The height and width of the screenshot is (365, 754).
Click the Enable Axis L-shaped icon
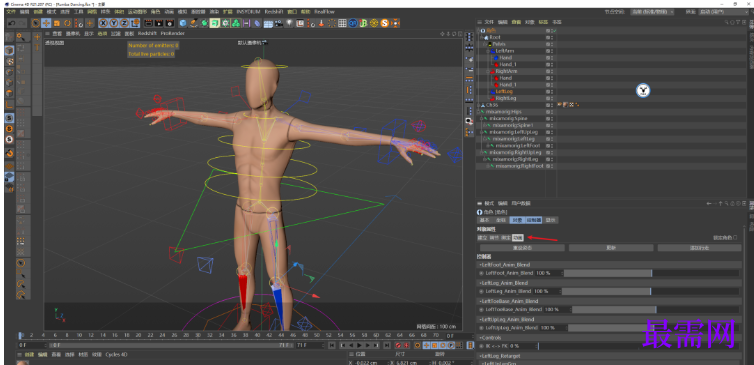click(x=9, y=104)
